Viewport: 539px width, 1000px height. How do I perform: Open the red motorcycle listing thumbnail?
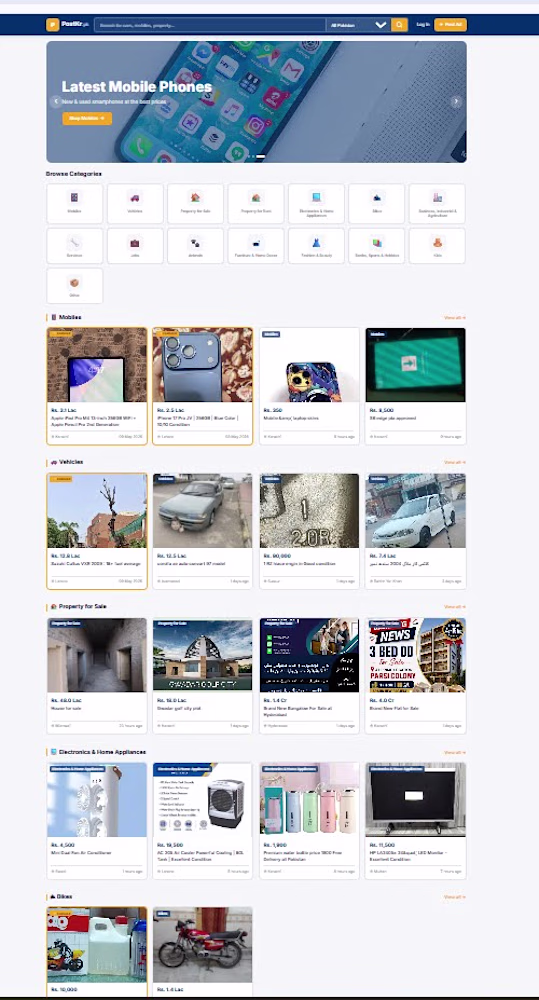tap(203, 945)
